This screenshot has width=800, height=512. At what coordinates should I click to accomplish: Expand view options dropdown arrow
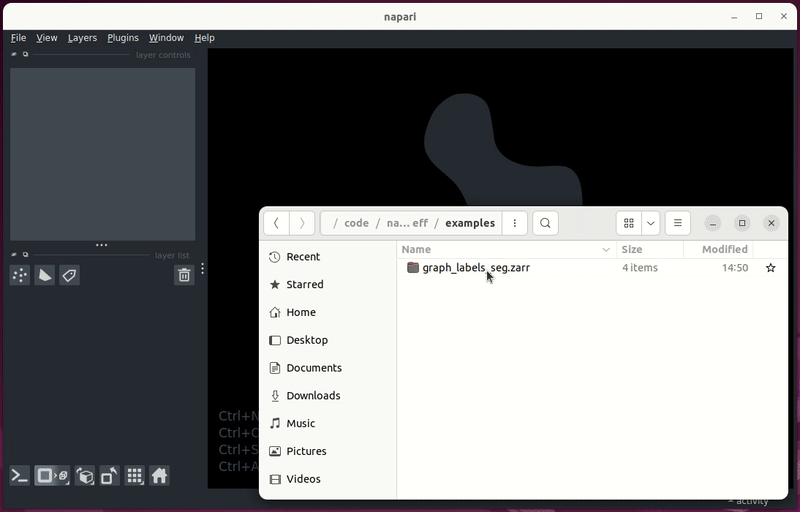point(651,223)
